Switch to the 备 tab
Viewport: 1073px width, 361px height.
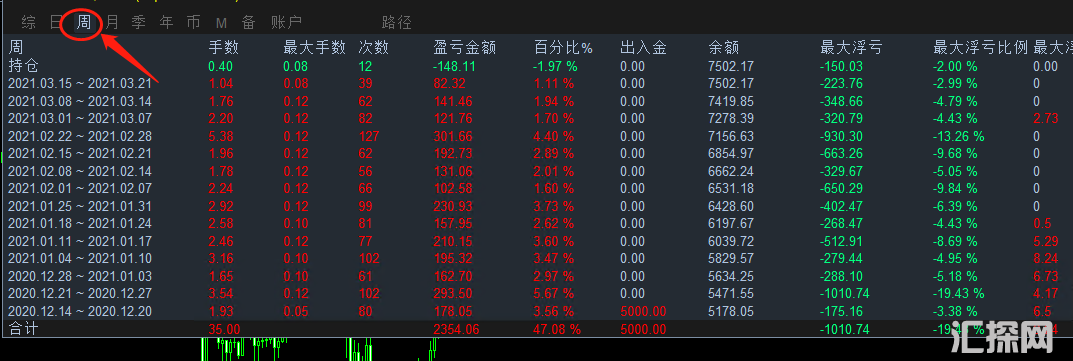coord(248,23)
